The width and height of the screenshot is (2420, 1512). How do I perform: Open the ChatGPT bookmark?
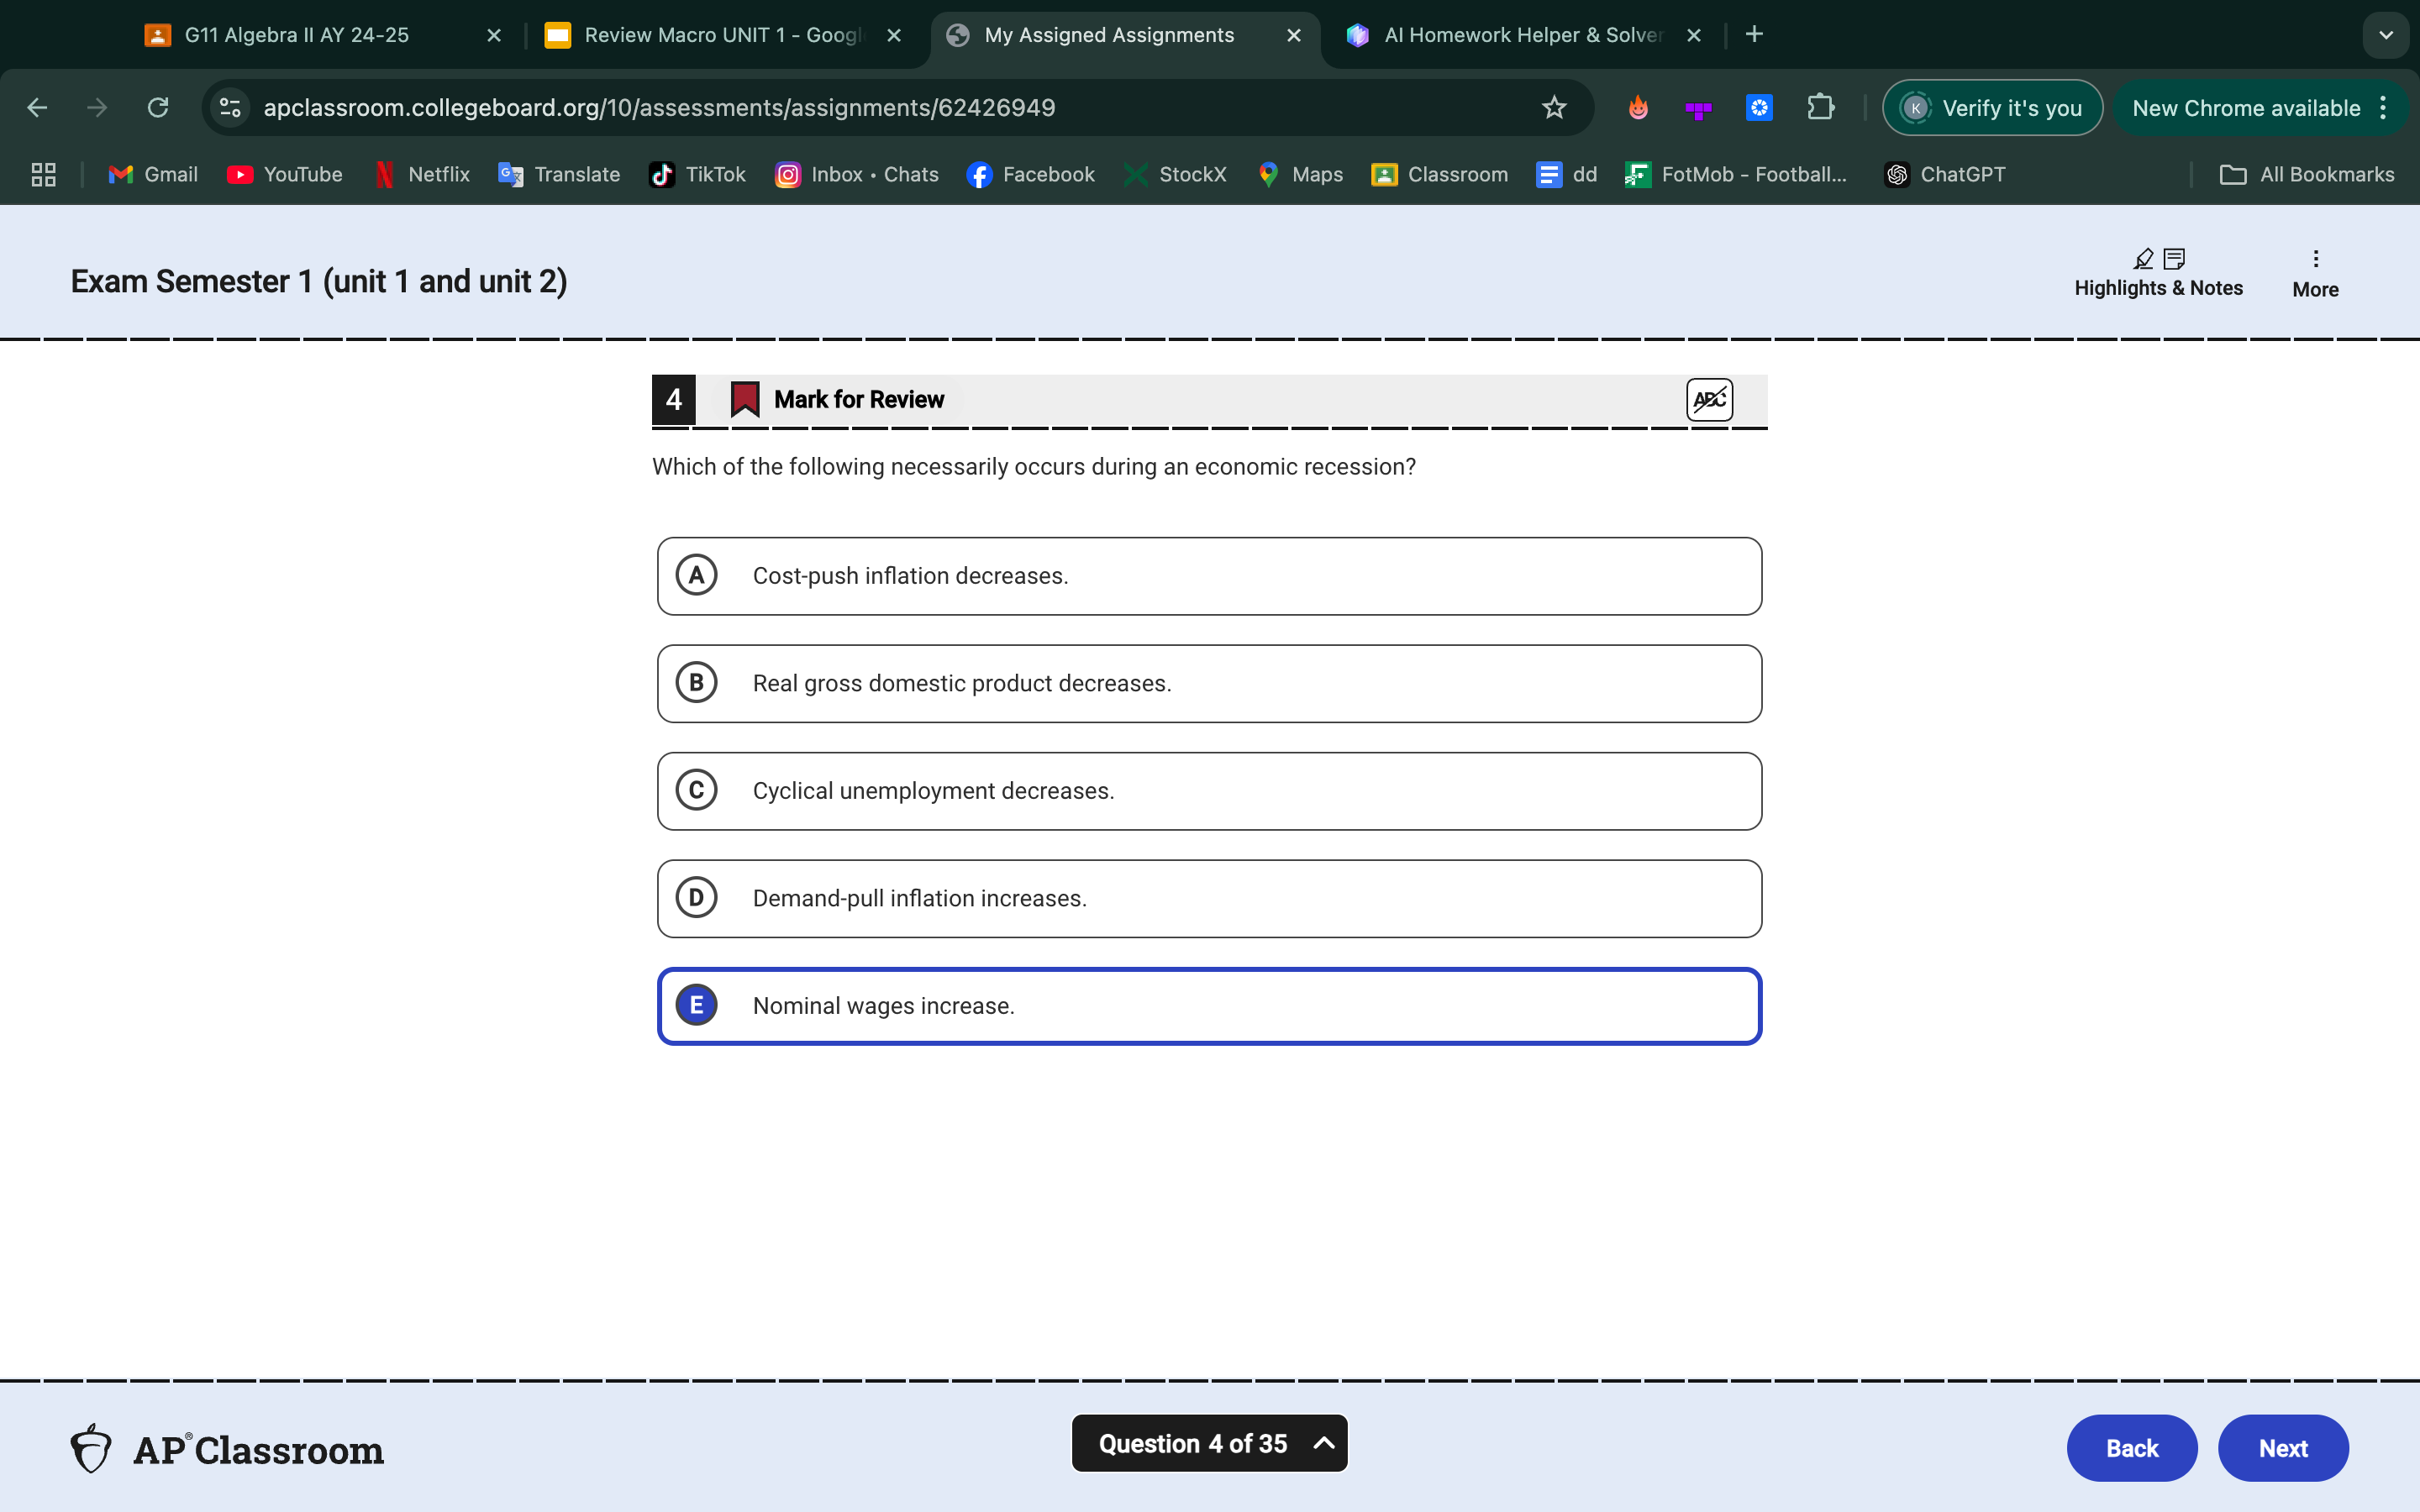click(x=1945, y=175)
